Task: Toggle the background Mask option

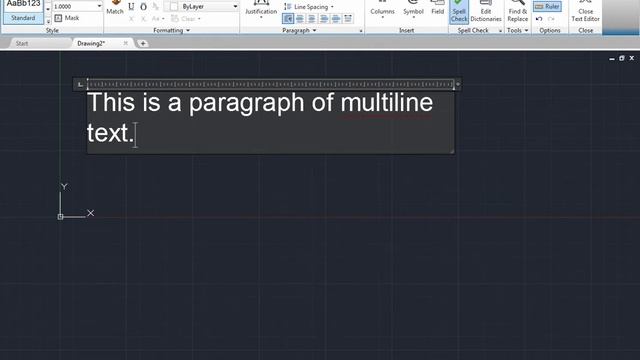Action: 67,18
